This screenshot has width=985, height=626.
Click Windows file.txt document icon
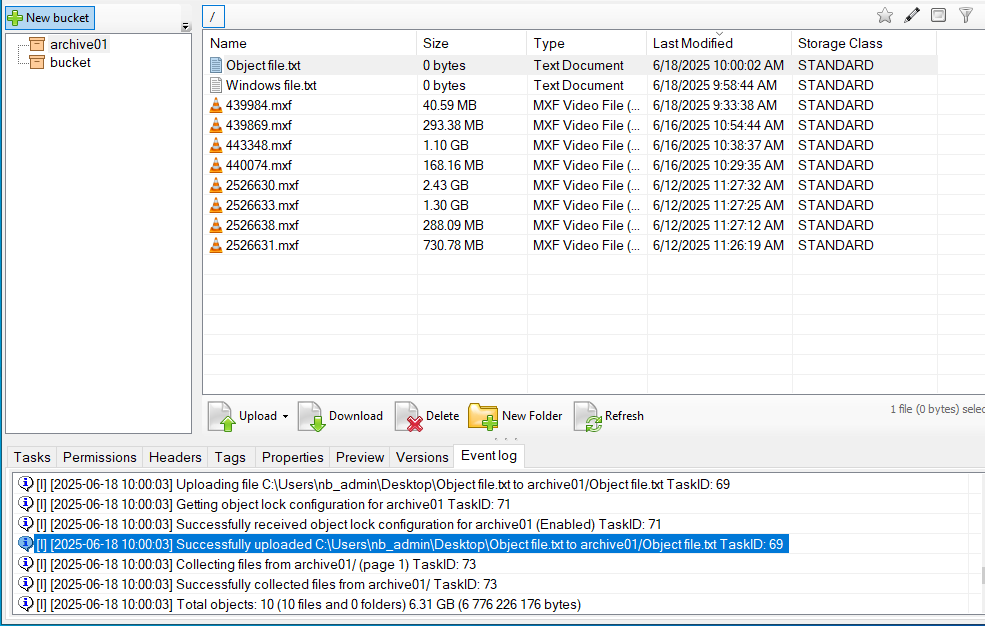[x=216, y=85]
